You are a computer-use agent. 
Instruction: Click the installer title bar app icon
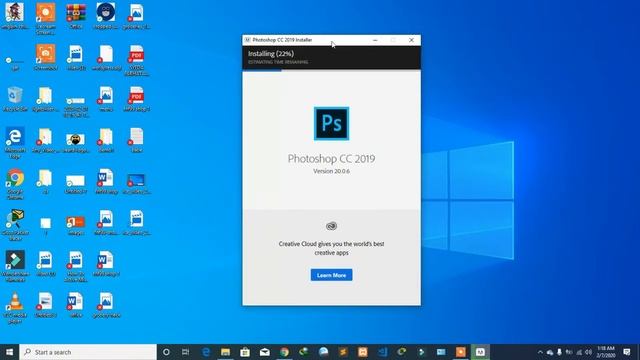[247, 40]
